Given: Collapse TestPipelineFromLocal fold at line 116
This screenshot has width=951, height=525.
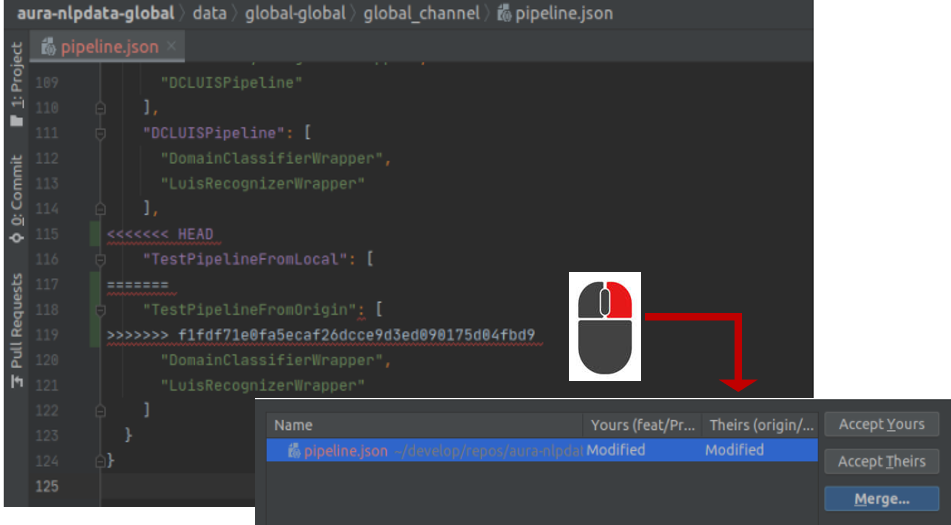Looking at the screenshot, I should click(101, 259).
